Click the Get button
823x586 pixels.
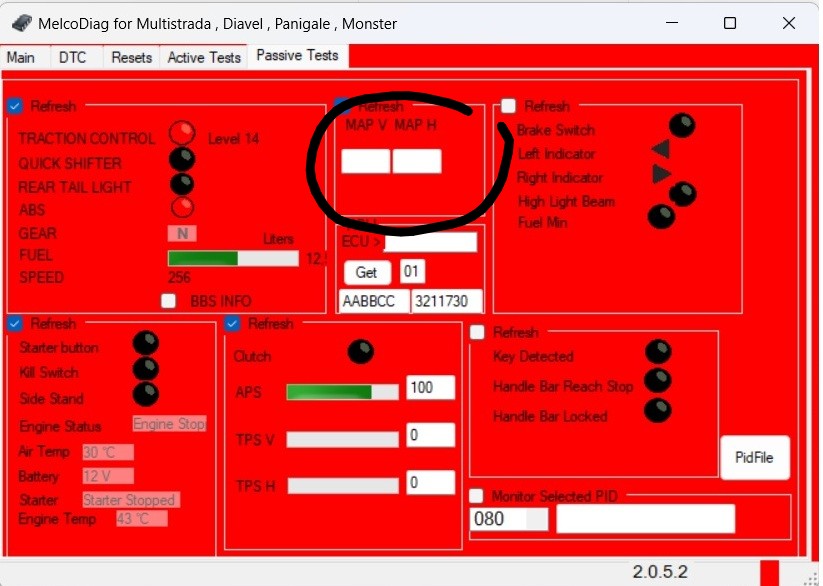(x=367, y=273)
